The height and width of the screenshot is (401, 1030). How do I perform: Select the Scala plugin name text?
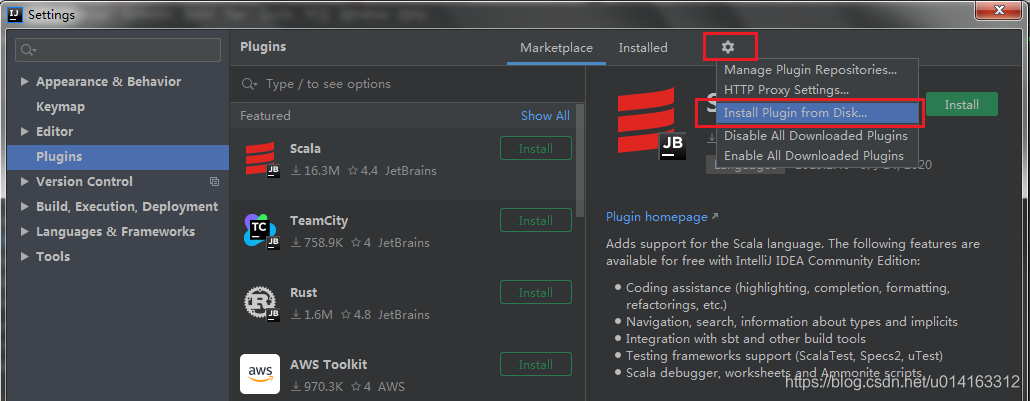click(305, 149)
